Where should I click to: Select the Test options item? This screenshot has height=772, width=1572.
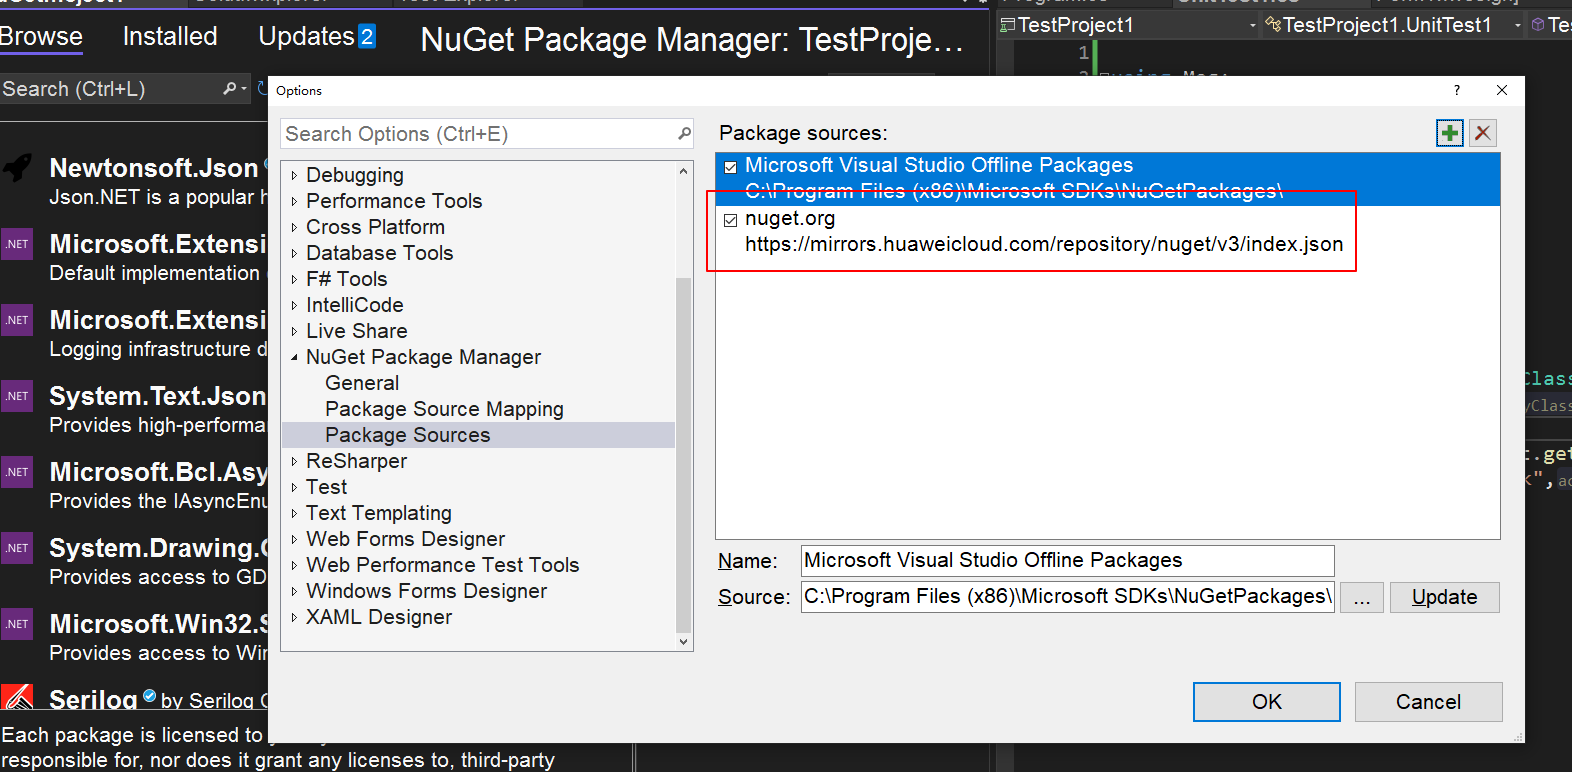pos(327,487)
